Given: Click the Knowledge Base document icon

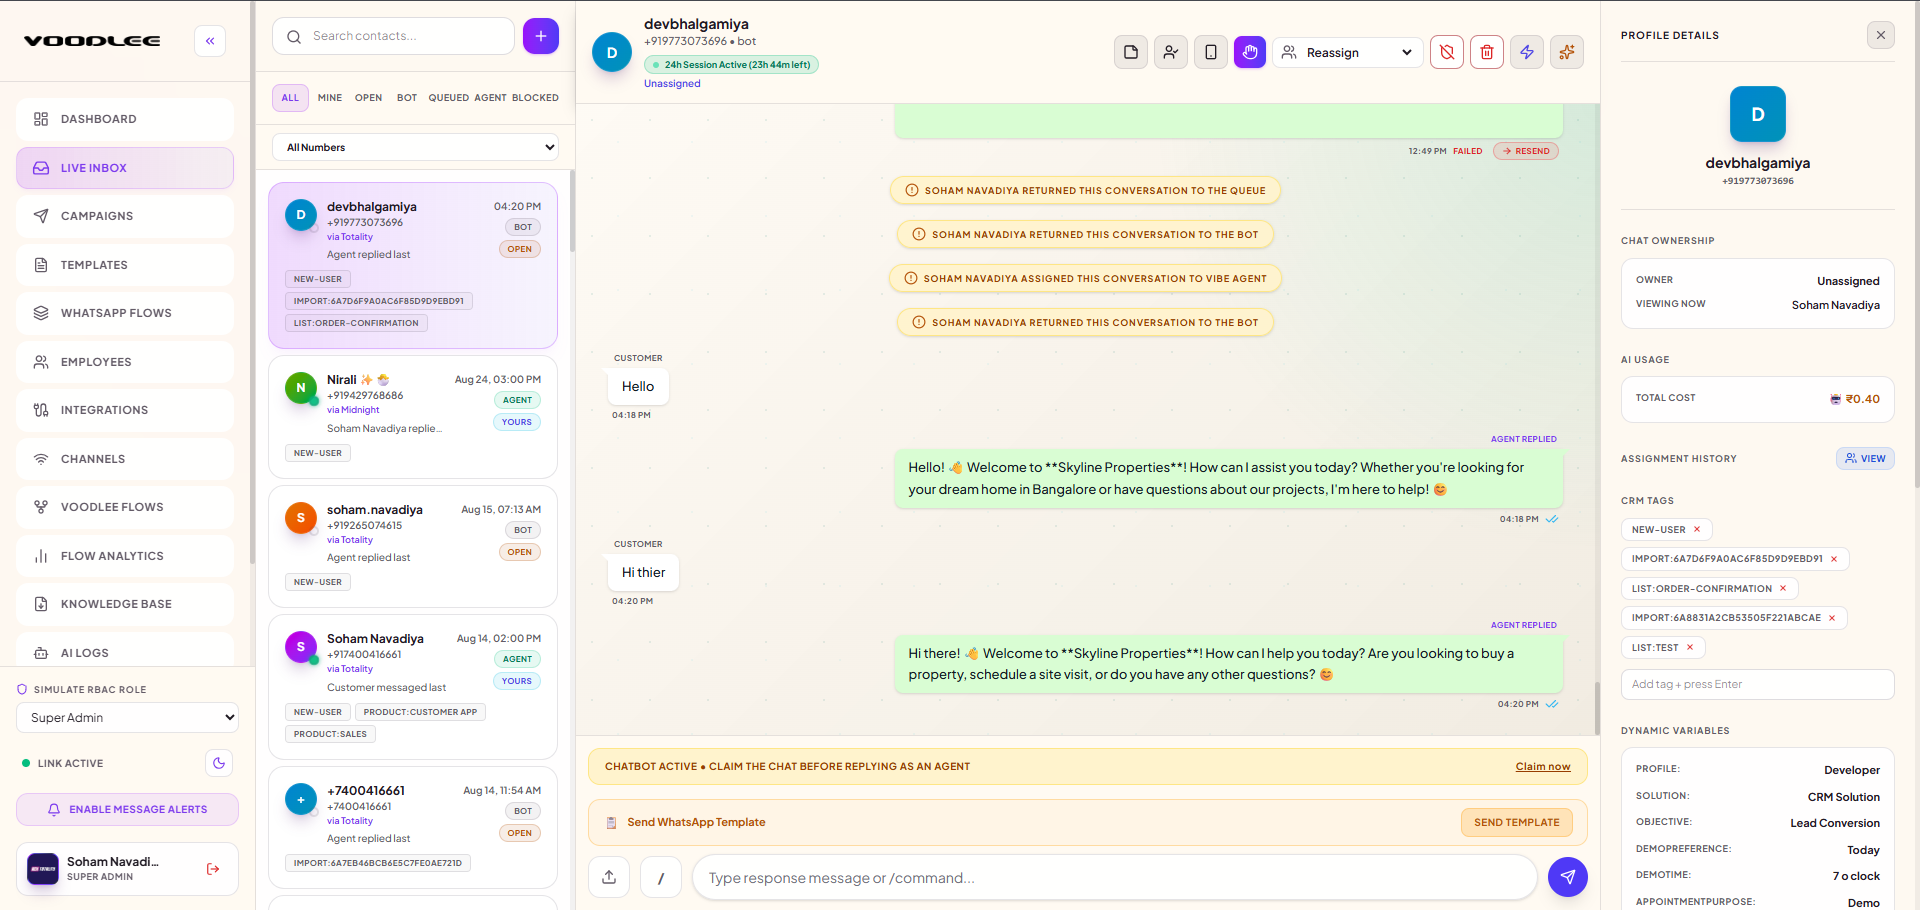Looking at the screenshot, I should (41, 604).
